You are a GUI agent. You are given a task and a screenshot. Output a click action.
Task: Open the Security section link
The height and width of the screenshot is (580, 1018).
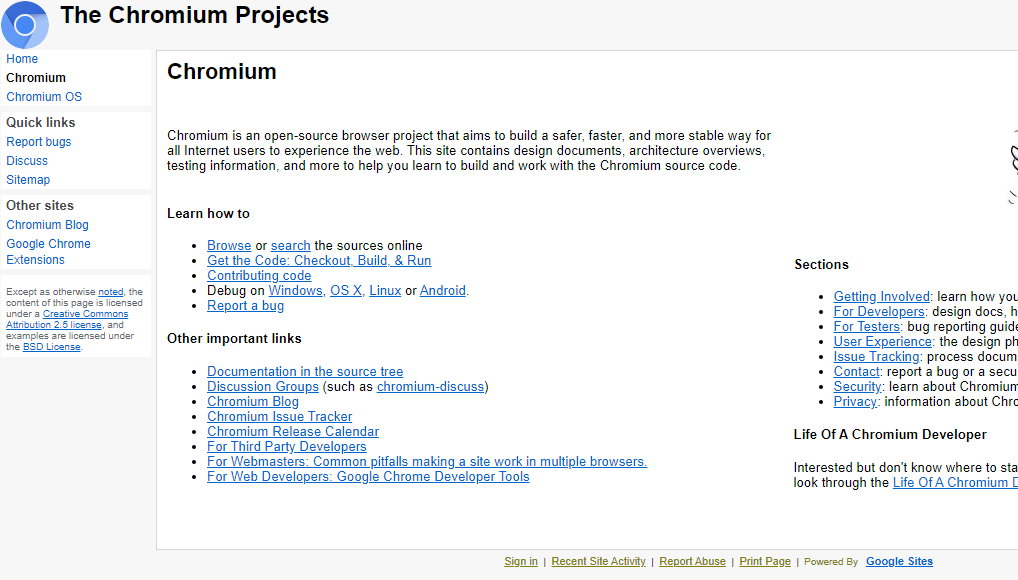(858, 386)
